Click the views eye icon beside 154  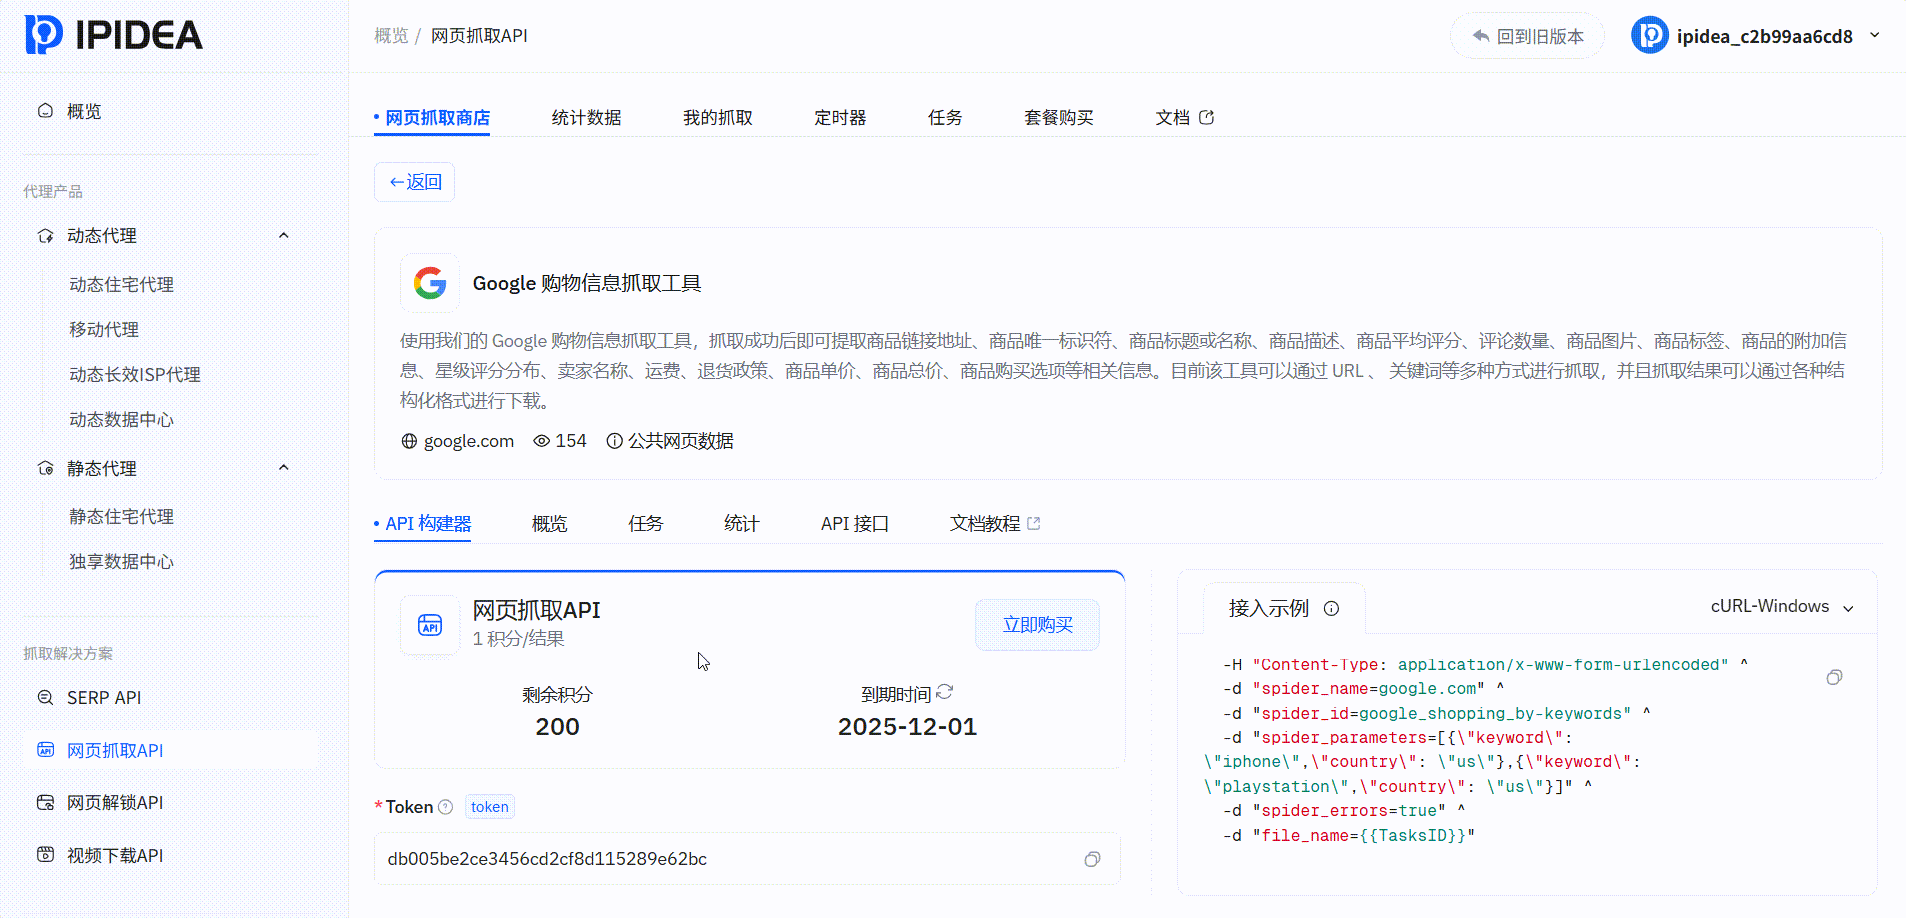point(542,441)
